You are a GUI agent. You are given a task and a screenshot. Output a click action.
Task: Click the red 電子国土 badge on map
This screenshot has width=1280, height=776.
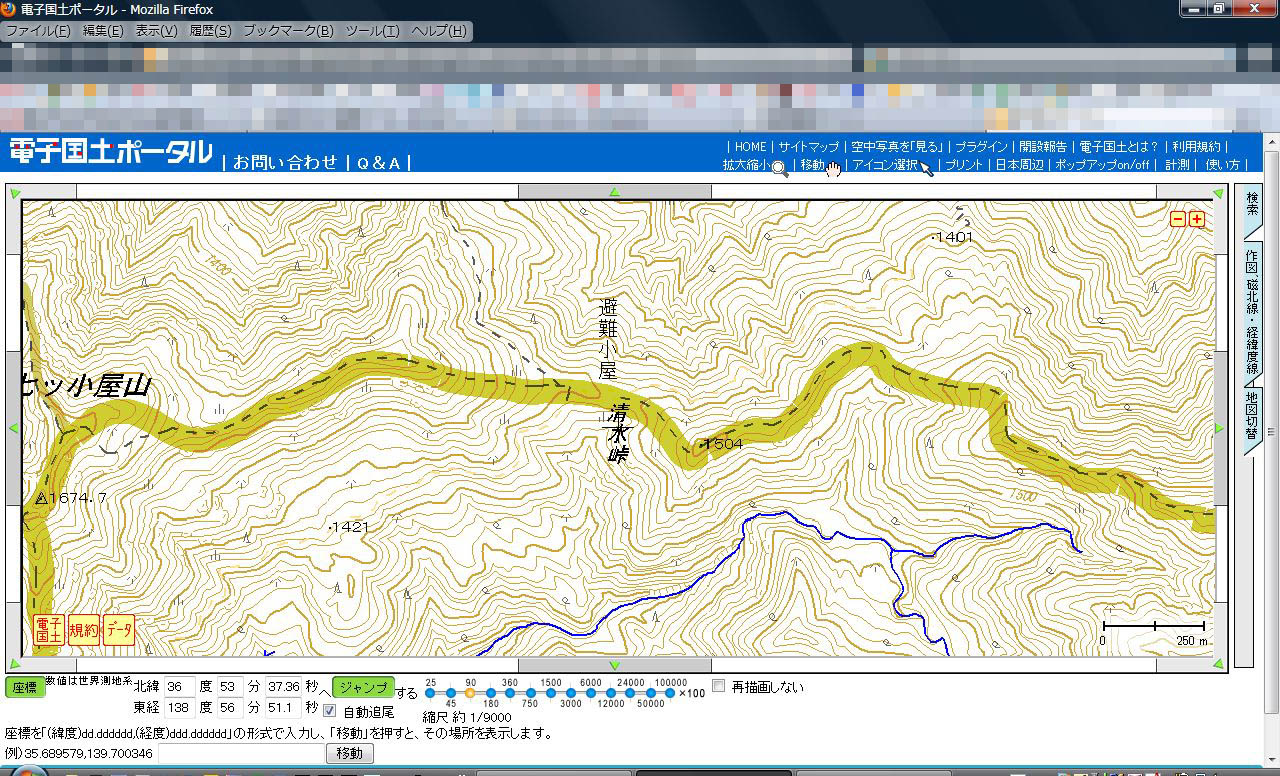(49, 630)
